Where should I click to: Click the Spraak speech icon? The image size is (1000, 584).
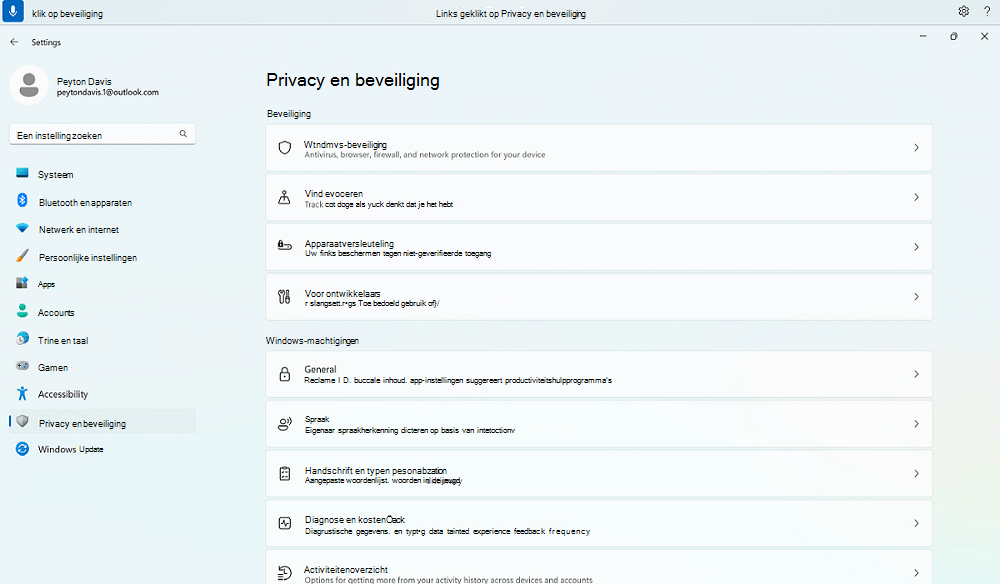click(x=284, y=424)
